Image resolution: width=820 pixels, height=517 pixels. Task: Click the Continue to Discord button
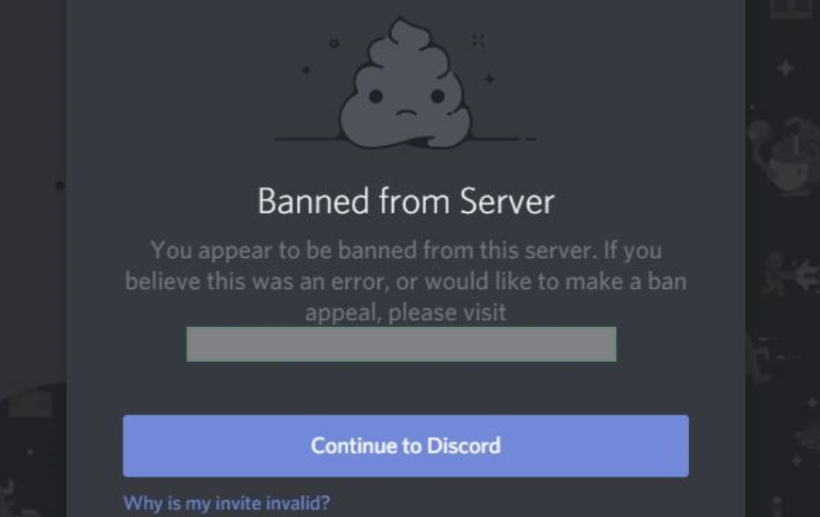point(406,446)
